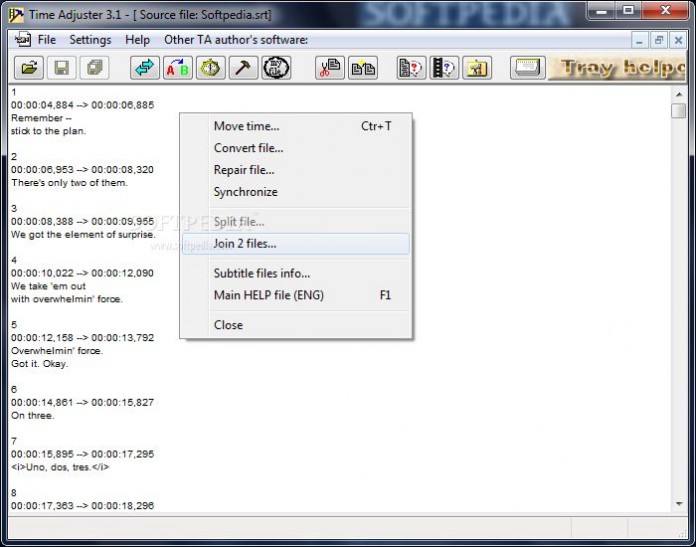Viewport: 696px width, 547px height.
Task: Click the round 'my file' stamp icon
Action: click(x=276, y=68)
